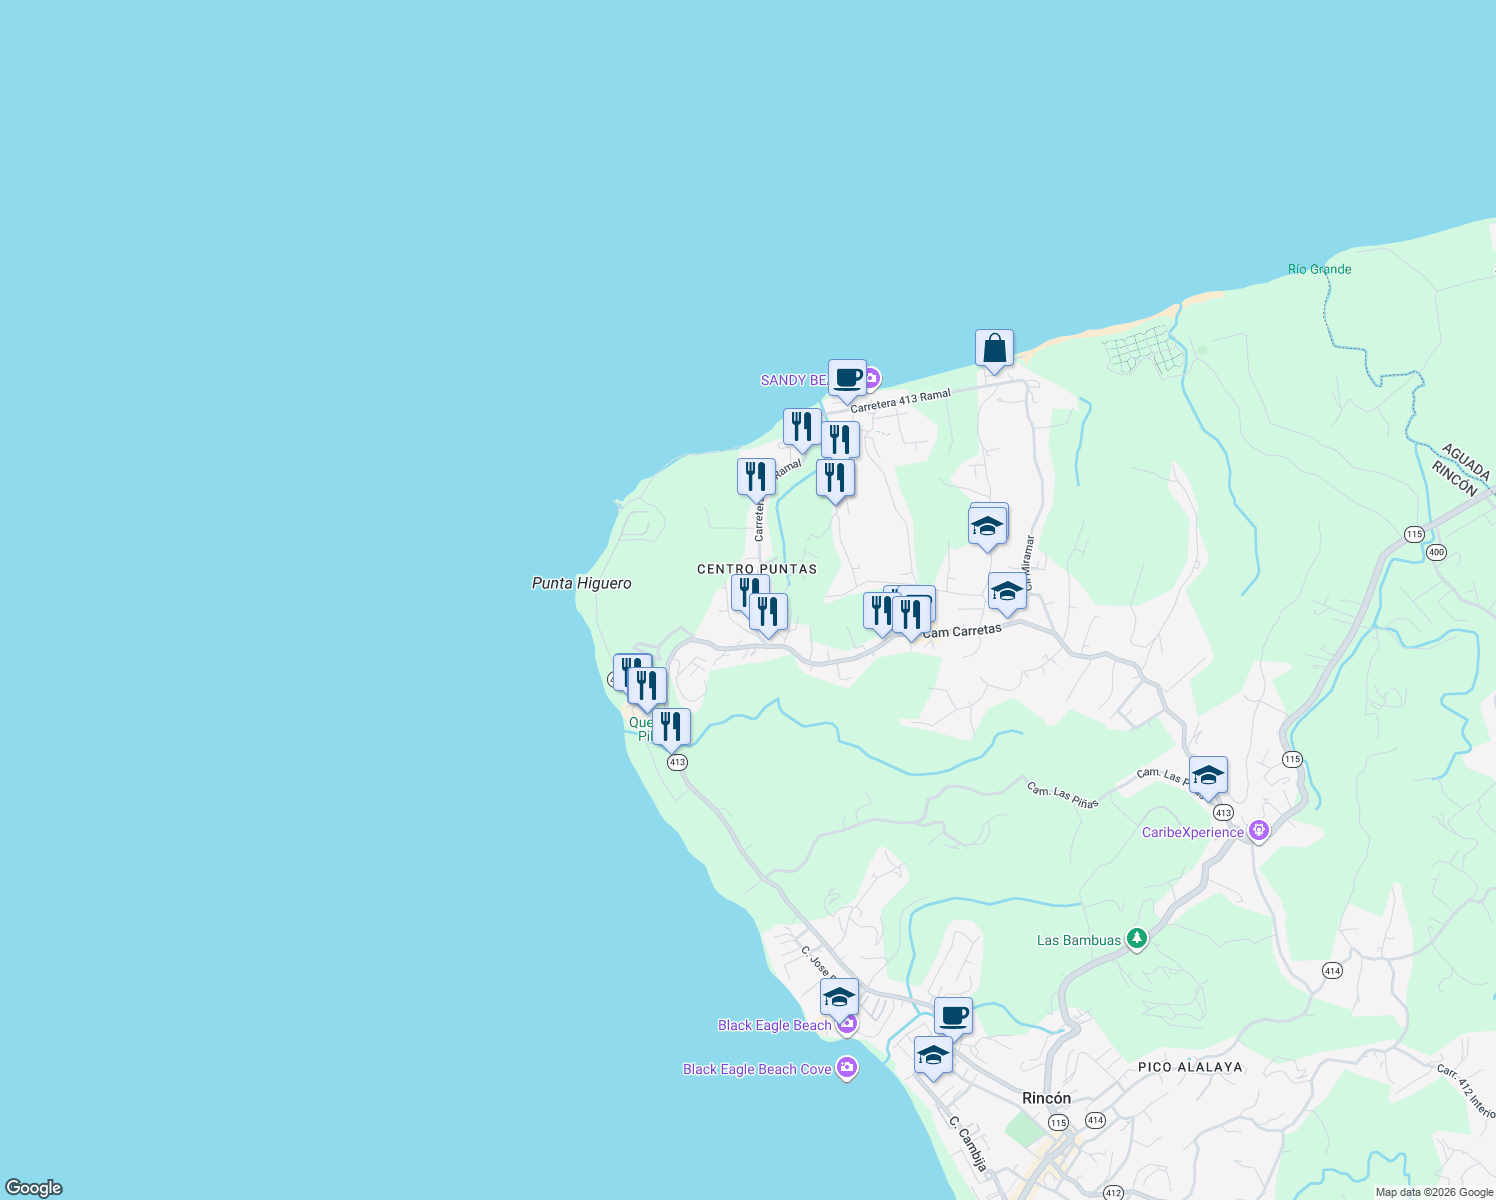Select the restaurant marker near Centro Puntas label
This screenshot has height=1200, width=1496.
tap(748, 590)
